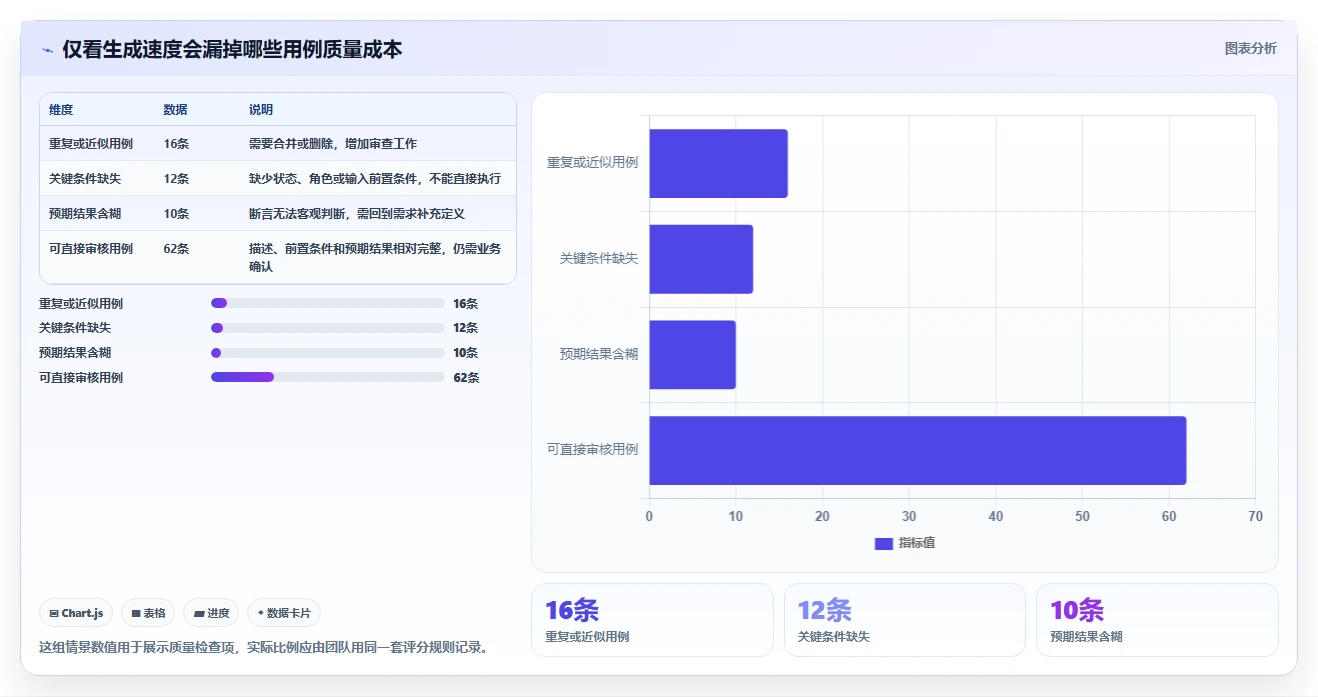Image resolution: width=1318 pixels, height=697 pixels.
Task: Click the 重复或近似用例 progress bar
Action: point(328,303)
